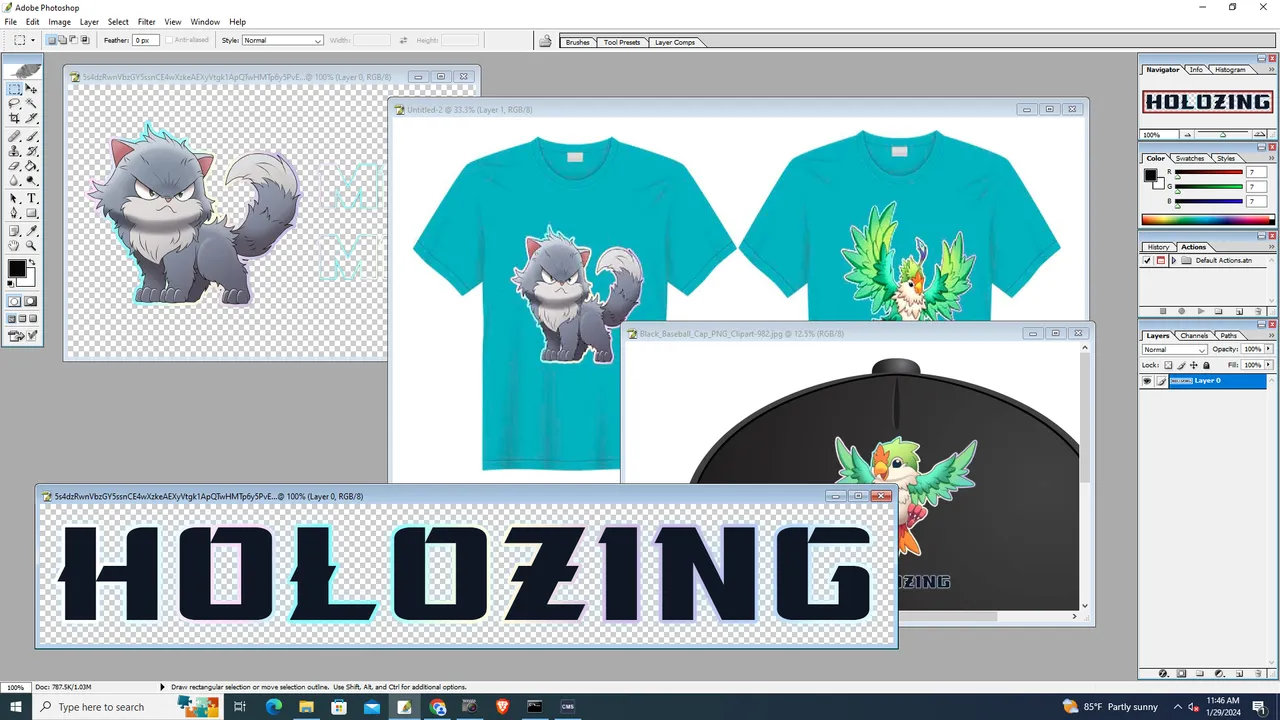This screenshot has width=1280, height=720.
Task: Open the Histogram tab
Action: (x=1230, y=69)
